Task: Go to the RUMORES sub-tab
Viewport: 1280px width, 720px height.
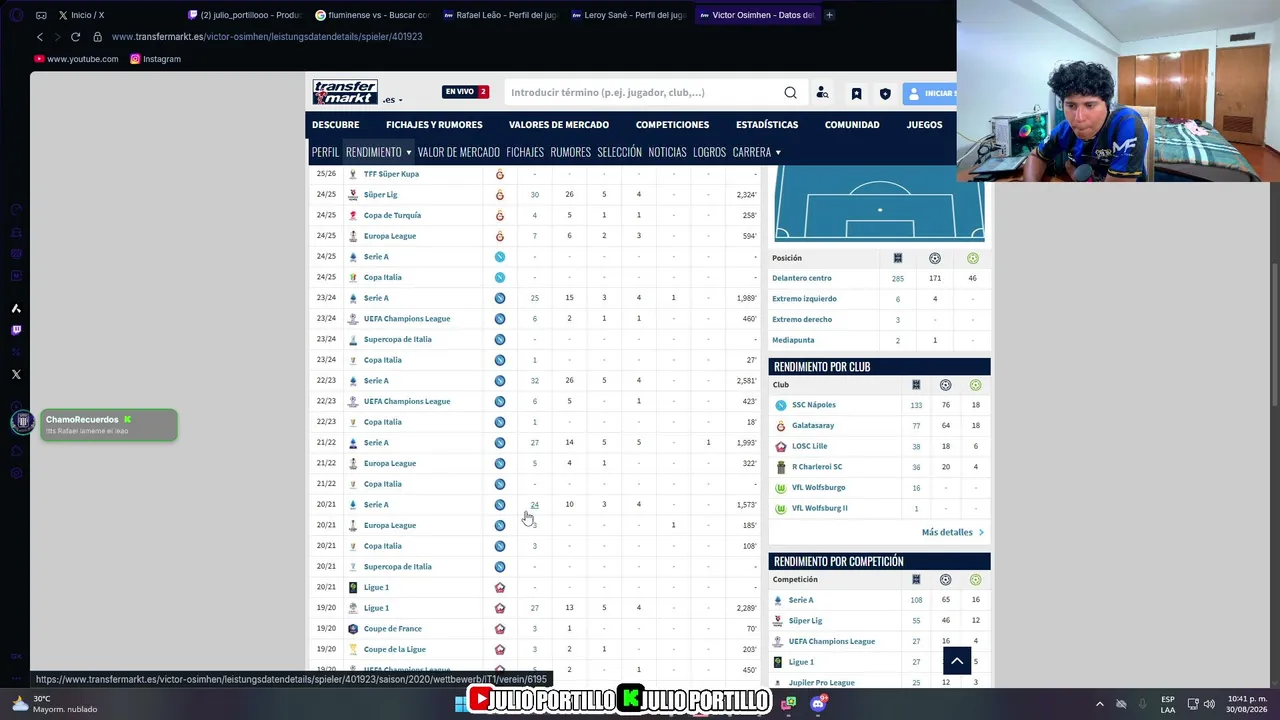Action: click(x=570, y=152)
